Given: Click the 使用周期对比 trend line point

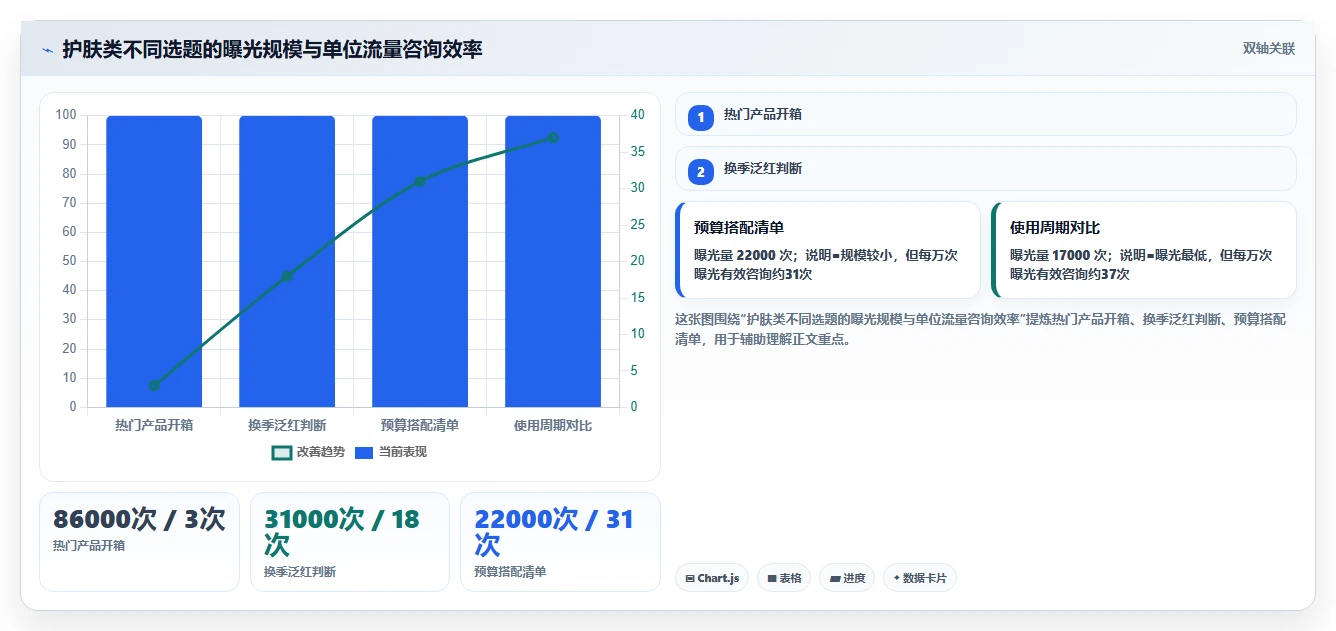Looking at the screenshot, I should 553,137.
